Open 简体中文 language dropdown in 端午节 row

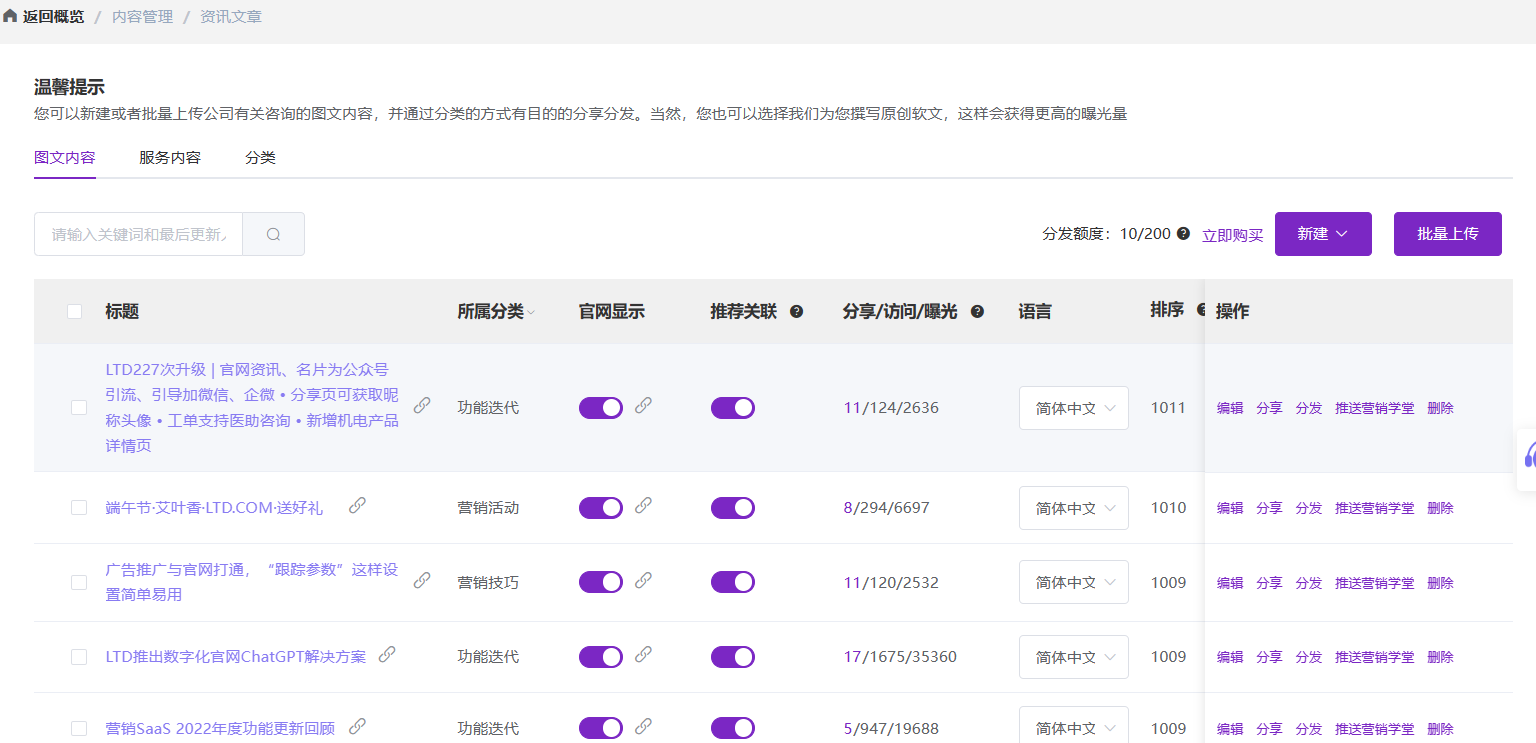pos(1073,508)
